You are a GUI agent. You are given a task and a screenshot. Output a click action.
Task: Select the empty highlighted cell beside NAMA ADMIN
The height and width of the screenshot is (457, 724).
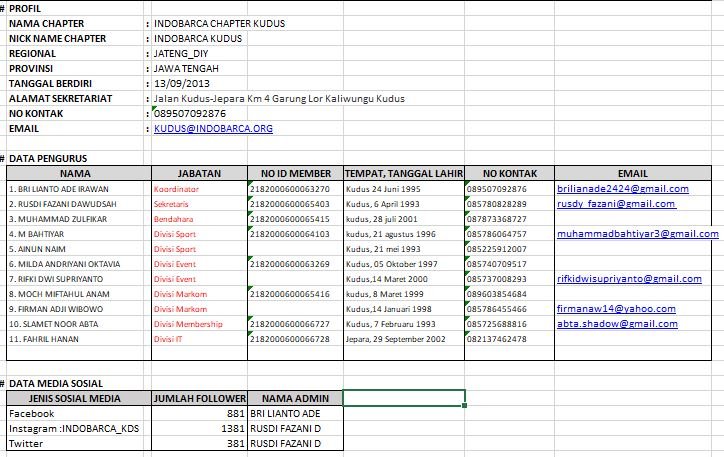(x=404, y=398)
